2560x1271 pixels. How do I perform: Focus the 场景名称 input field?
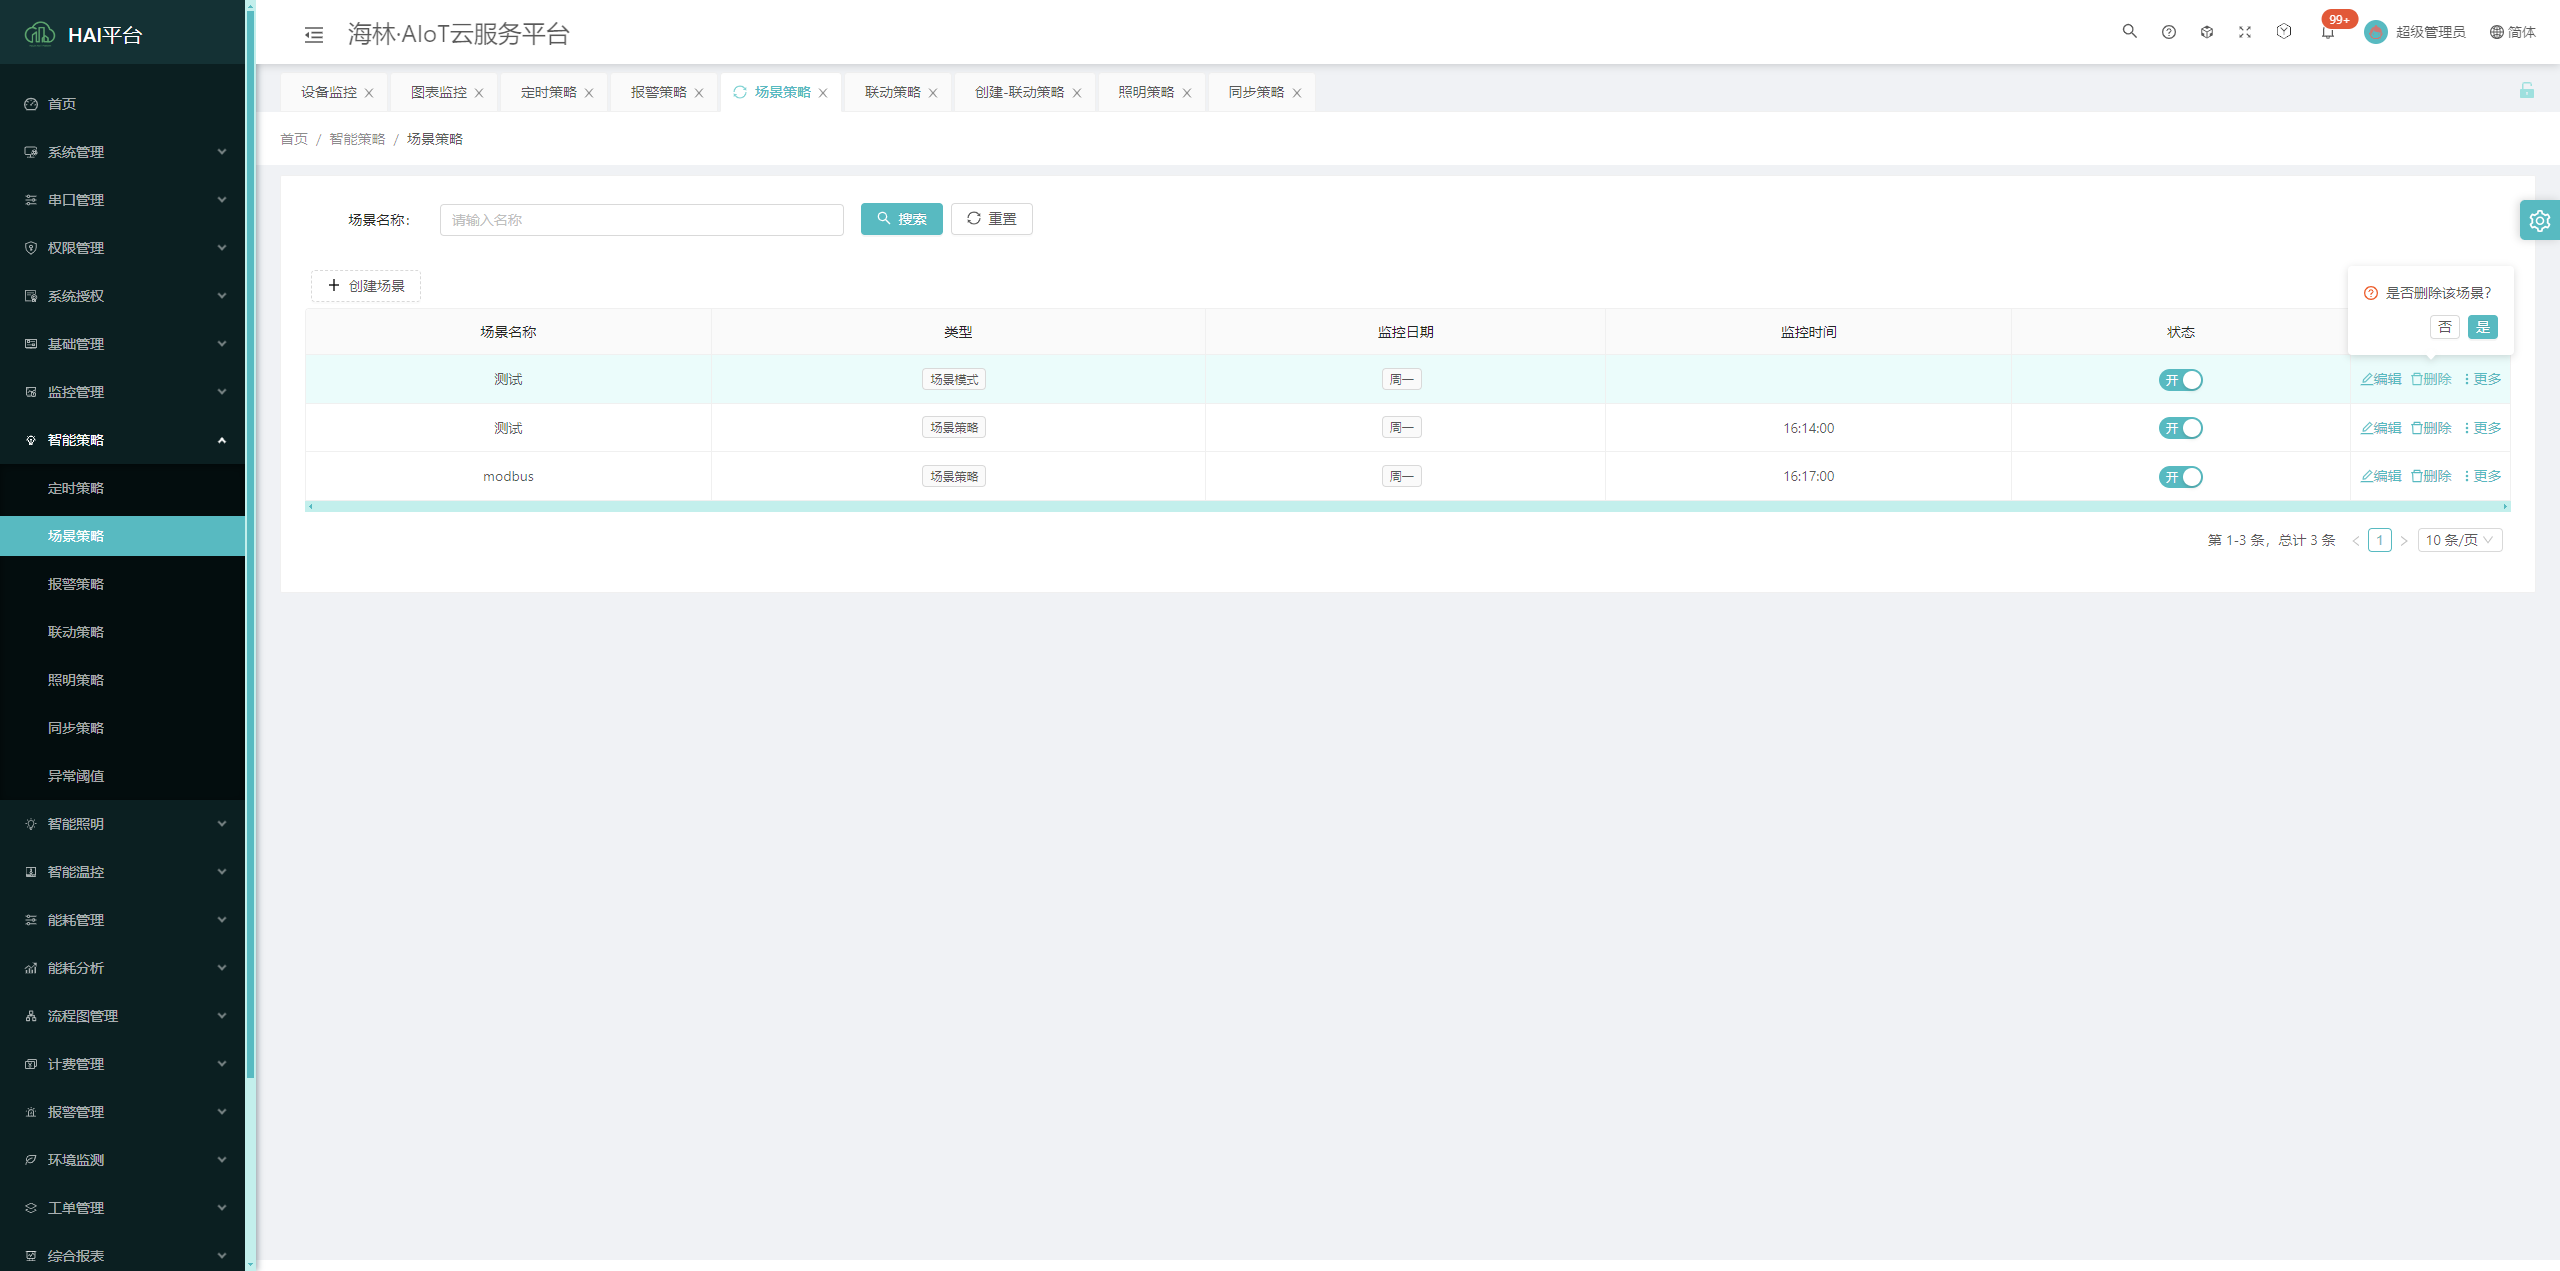pyautogui.click(x=641, y=220)
